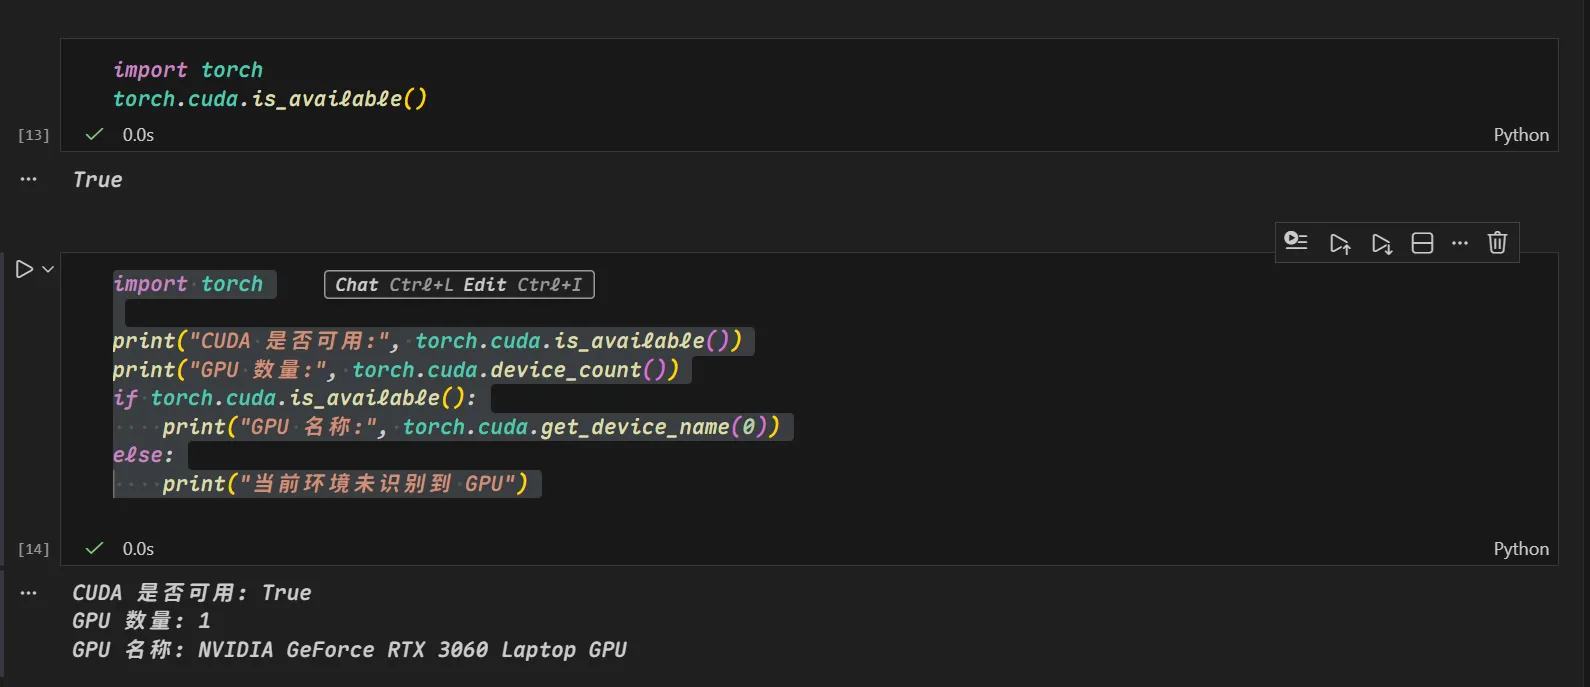The image size is (1590, 687).
Task: Click the Python label of cell 14
Action: pos(1520,549)
